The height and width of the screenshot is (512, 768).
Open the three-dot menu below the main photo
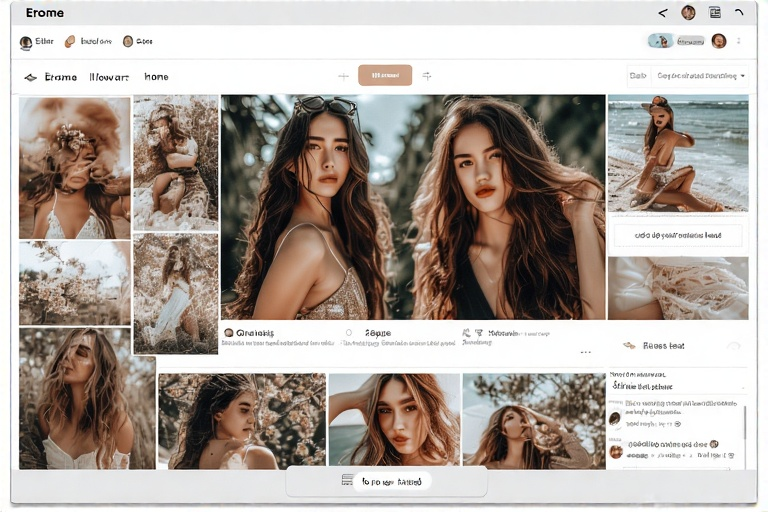point(585,352)
